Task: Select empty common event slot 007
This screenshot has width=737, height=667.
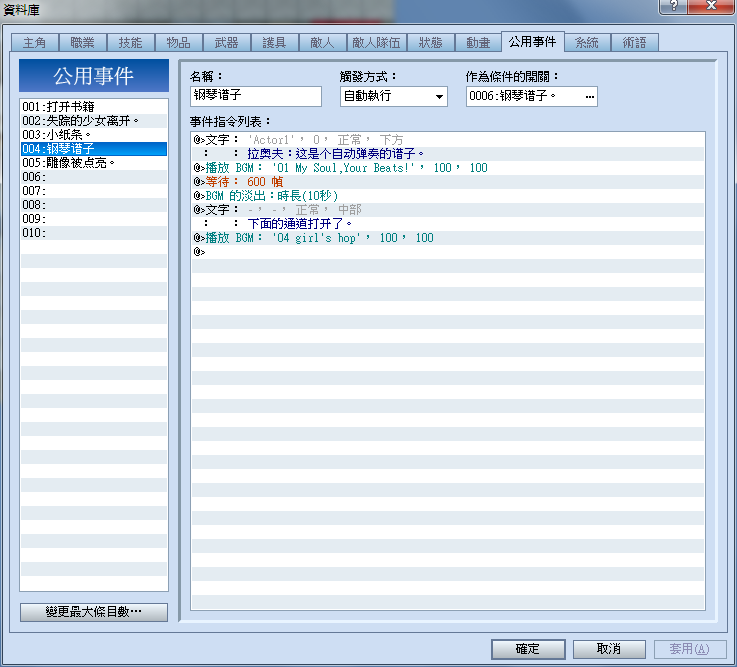Action: [x=94, y=191]
